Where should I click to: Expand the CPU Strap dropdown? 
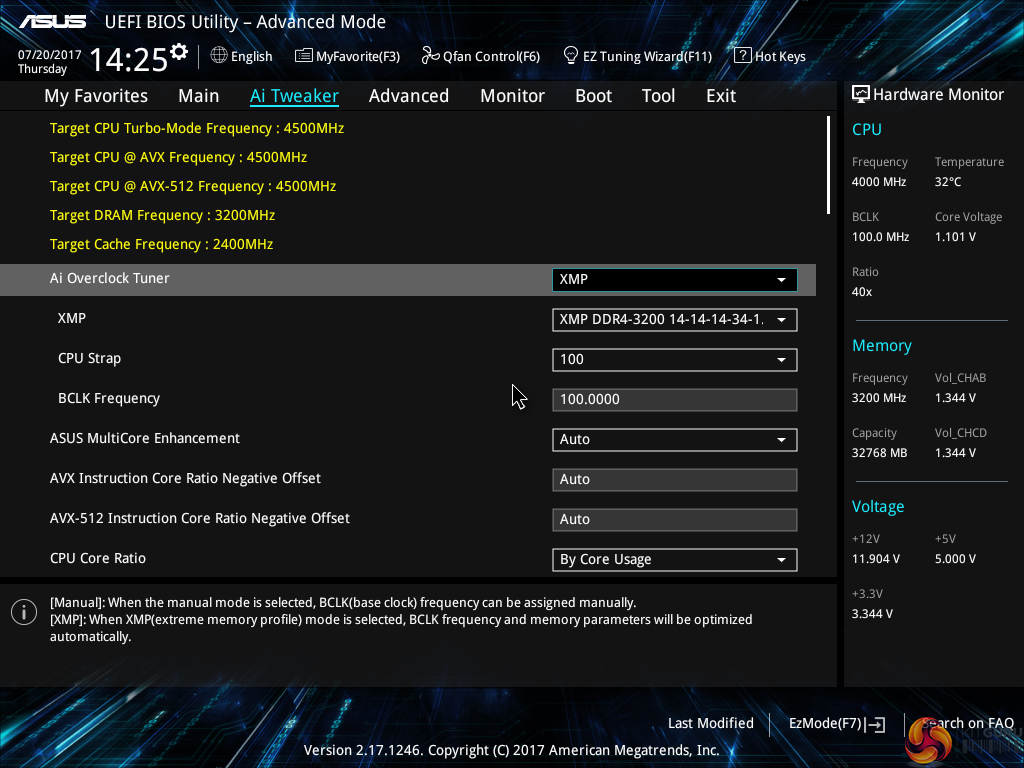click(674, 360)
